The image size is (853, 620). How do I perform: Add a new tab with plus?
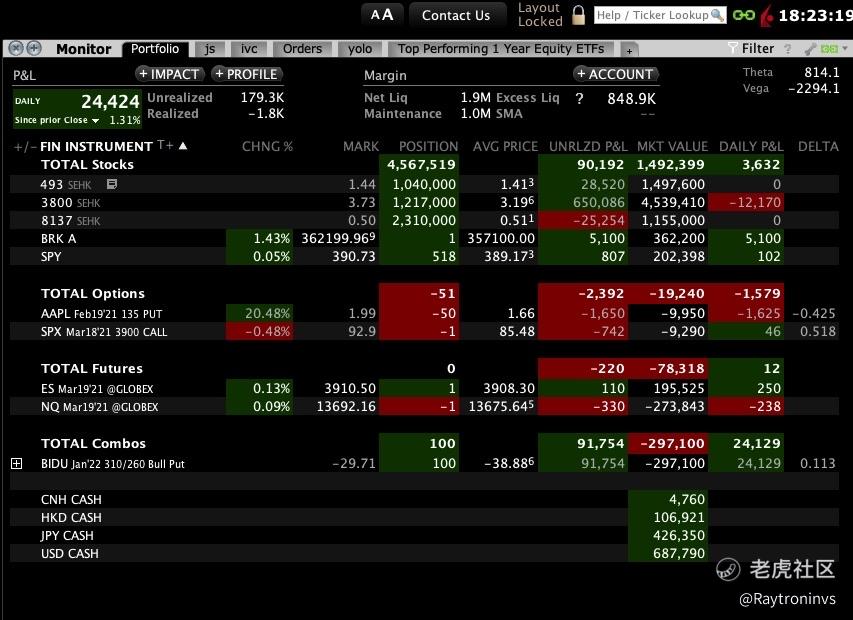coord(629,51)
